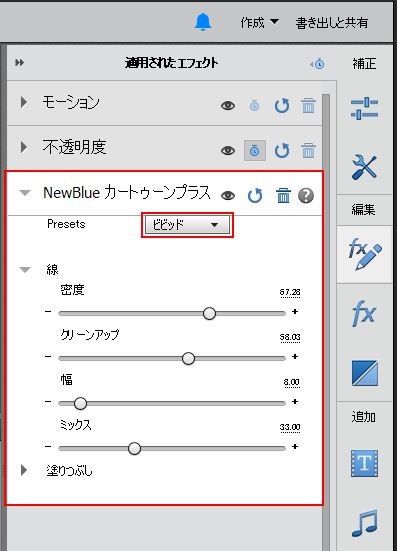The image size is (397, 551).
Task: Click the 密度 slider handle
Action: (209, 313)
